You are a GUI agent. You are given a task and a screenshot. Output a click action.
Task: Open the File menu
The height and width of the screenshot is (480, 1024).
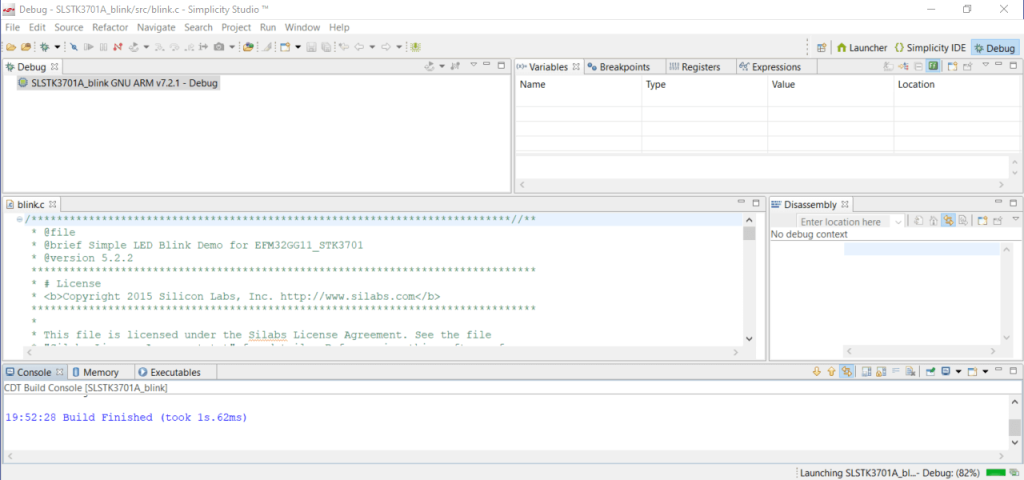12,27
